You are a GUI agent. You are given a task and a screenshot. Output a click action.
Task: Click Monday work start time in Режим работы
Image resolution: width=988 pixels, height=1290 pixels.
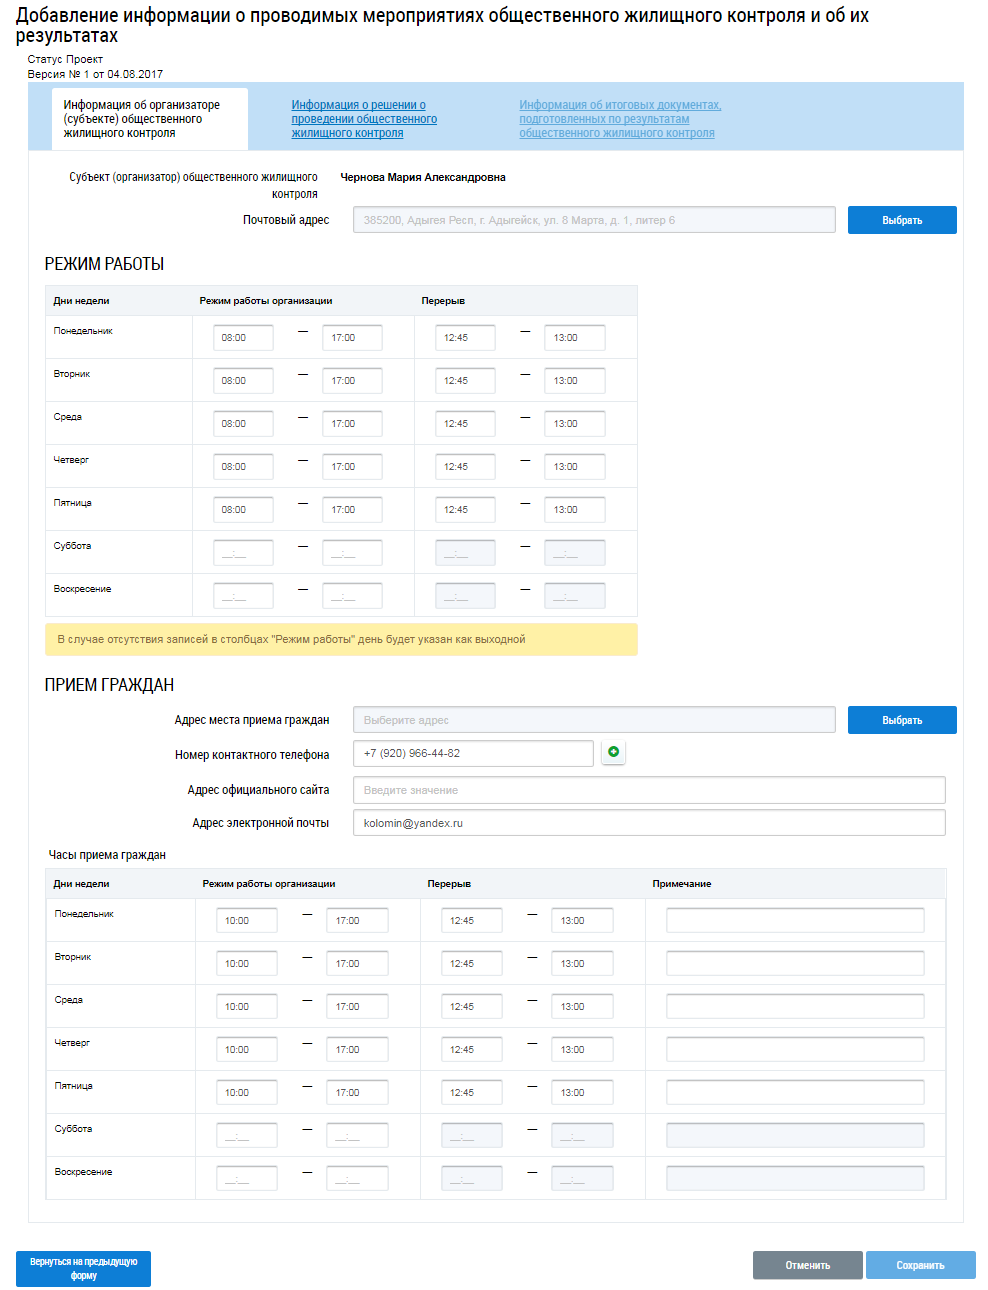[x=243, y=338]
